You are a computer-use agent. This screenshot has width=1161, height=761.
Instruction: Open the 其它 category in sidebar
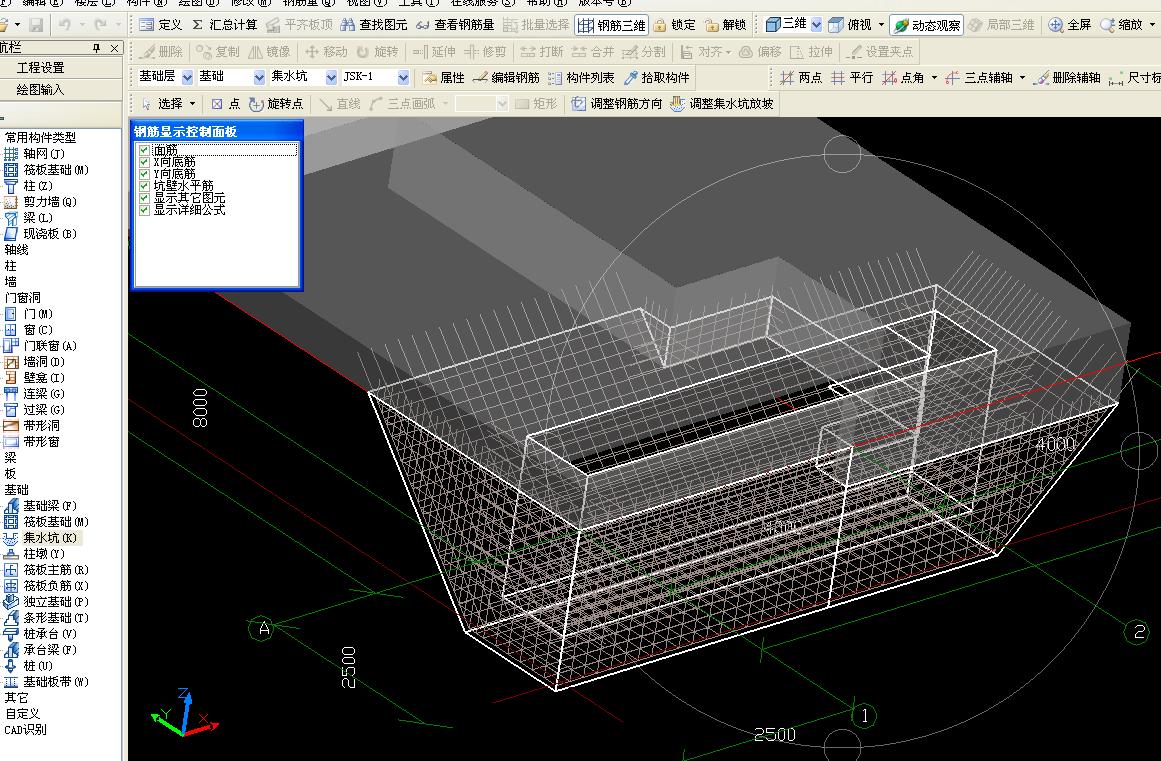coord(16,697)
